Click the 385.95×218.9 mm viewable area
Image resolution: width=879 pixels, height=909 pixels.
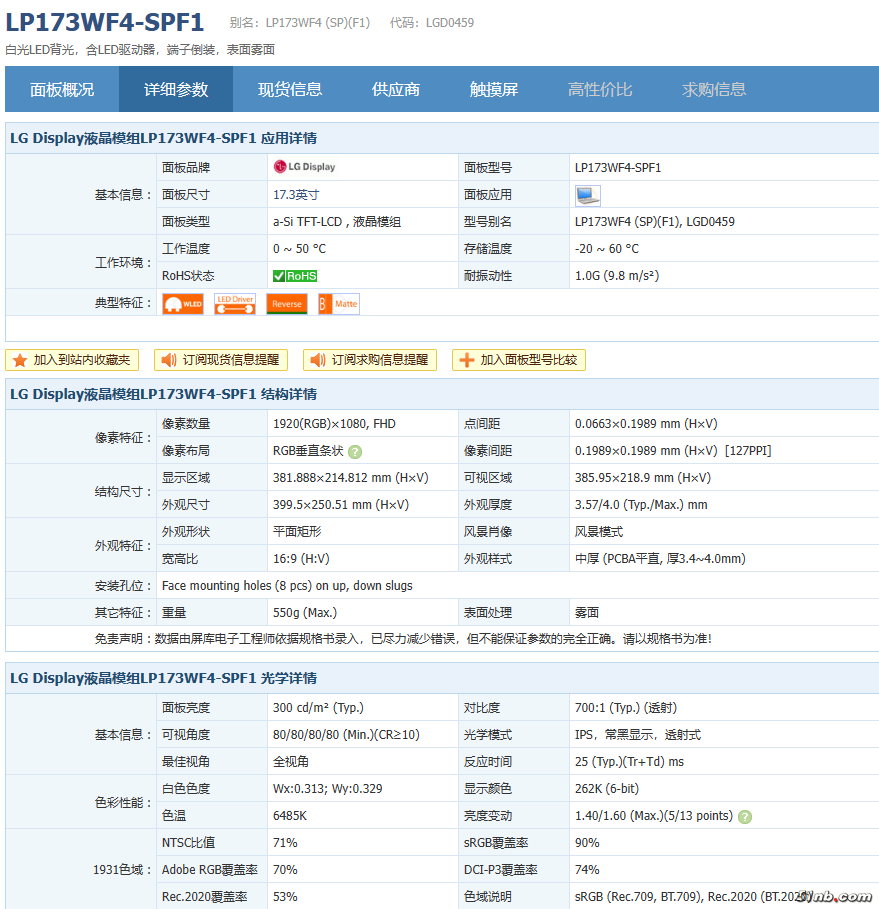click(x=643, y=478)
